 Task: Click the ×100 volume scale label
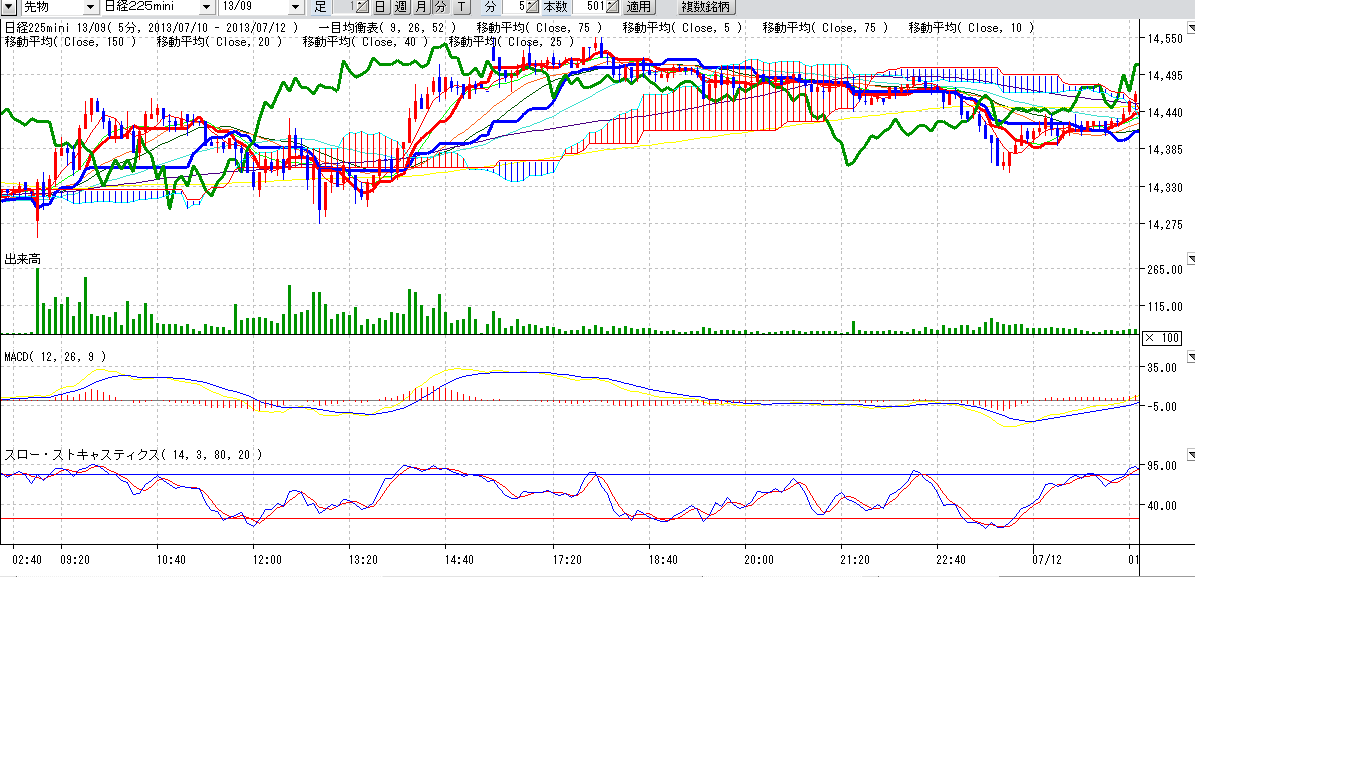point(1161,338)
